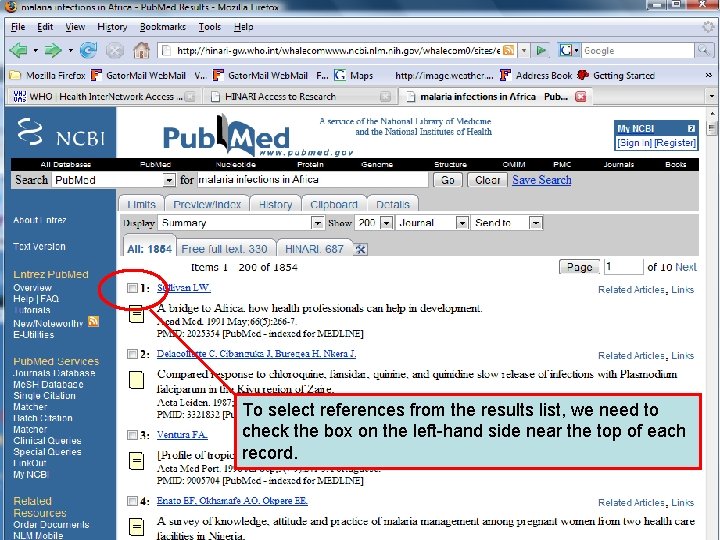
Task: Open the back button history dropdown
Action: tap(35, 51)
